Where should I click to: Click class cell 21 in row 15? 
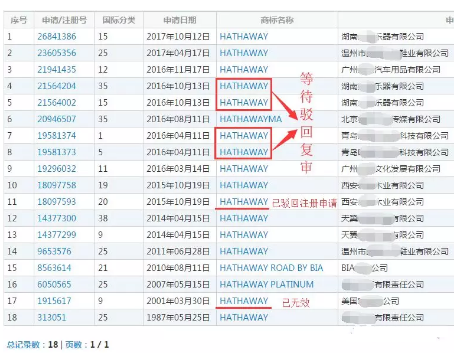coord(103,268)
